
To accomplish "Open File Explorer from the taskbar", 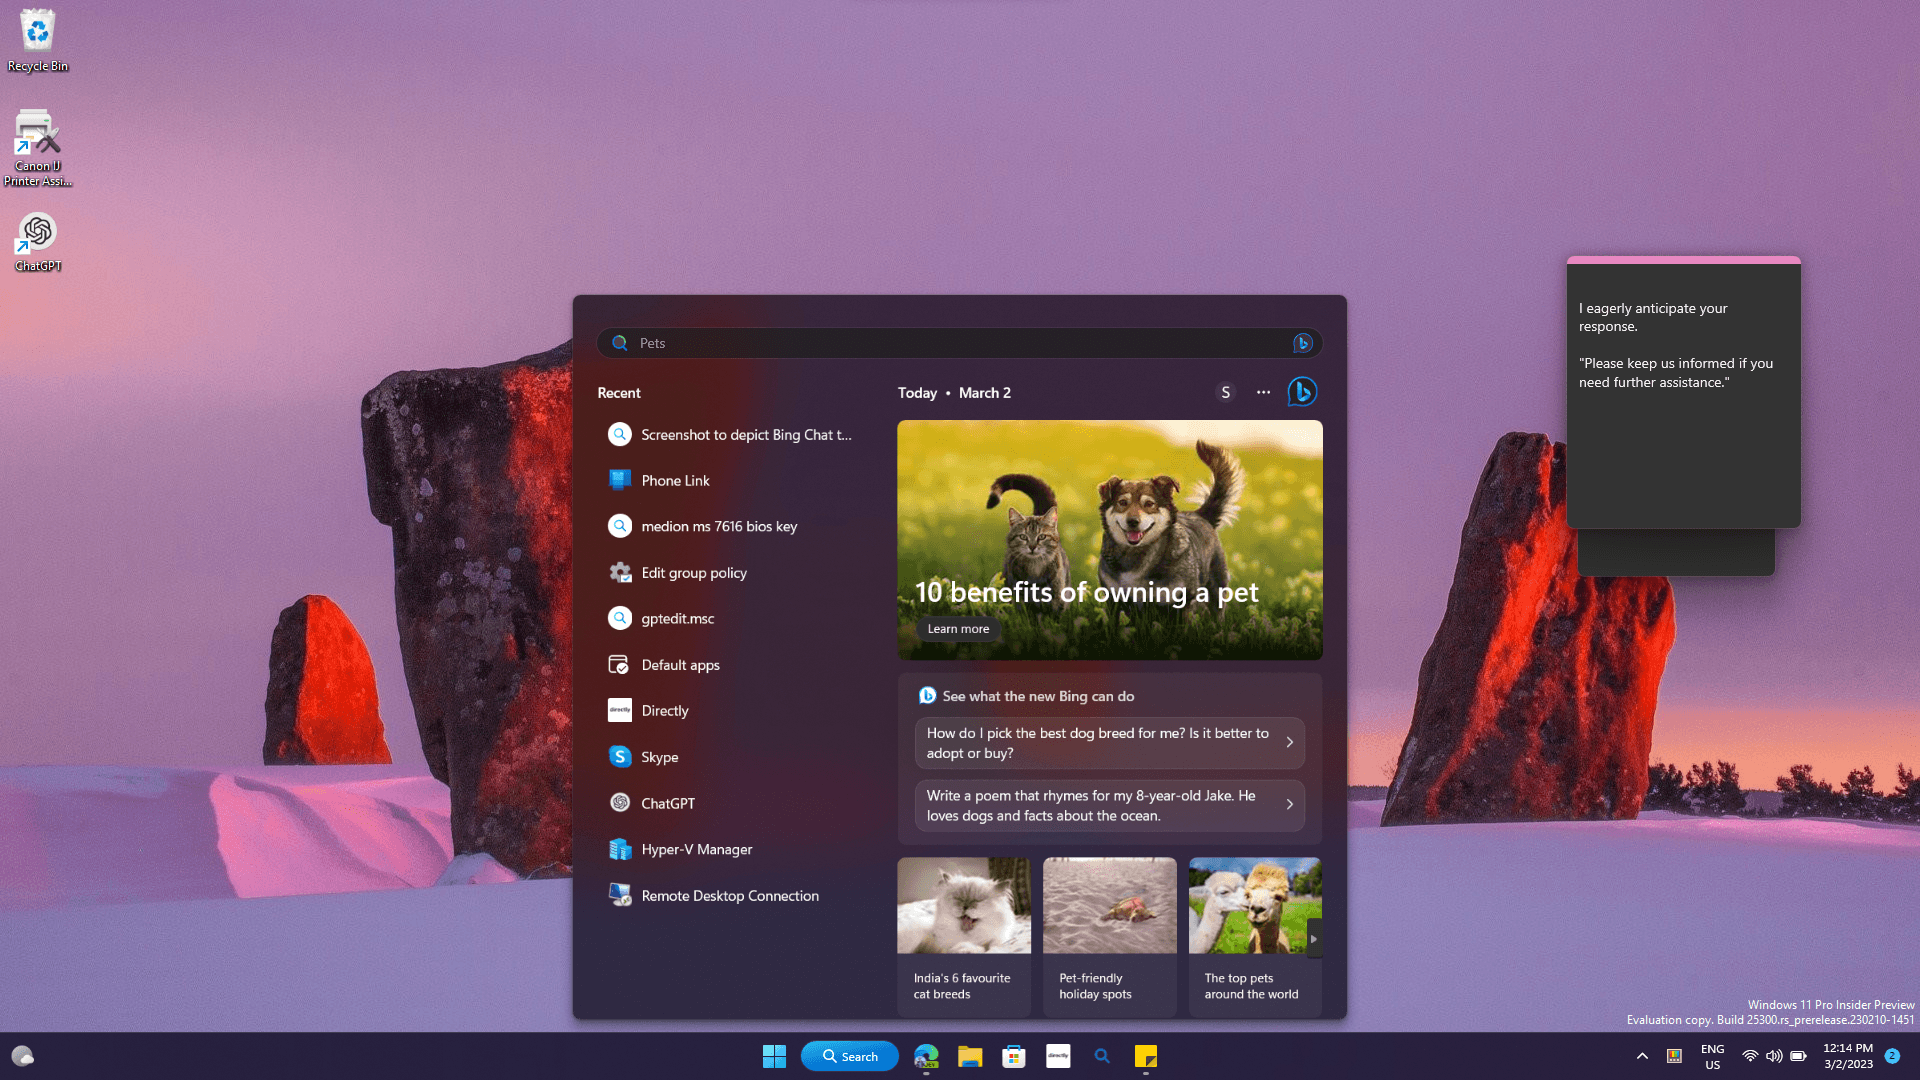I will [x=970, y=1056].
